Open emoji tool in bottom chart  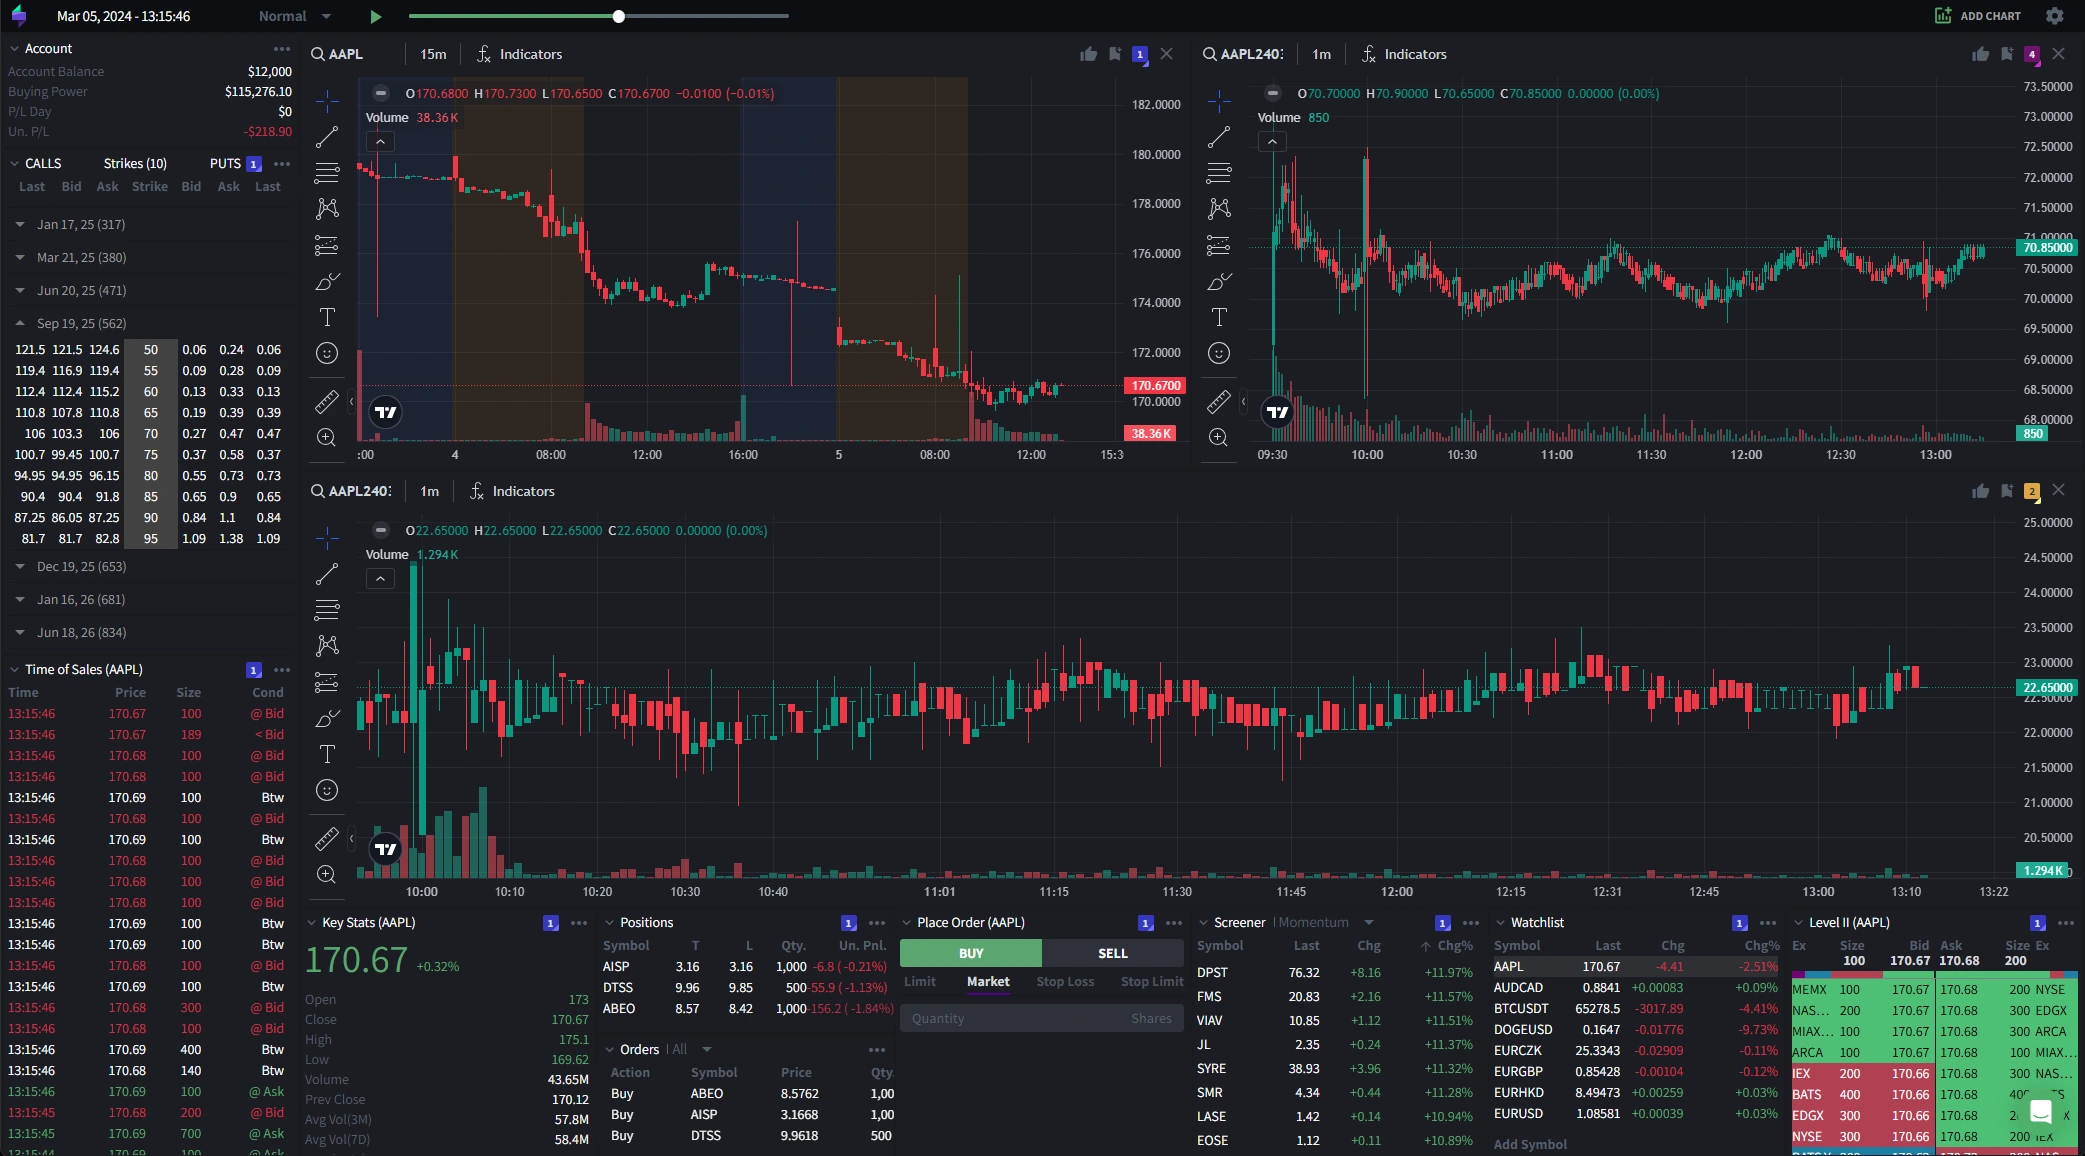pos(327,790)
